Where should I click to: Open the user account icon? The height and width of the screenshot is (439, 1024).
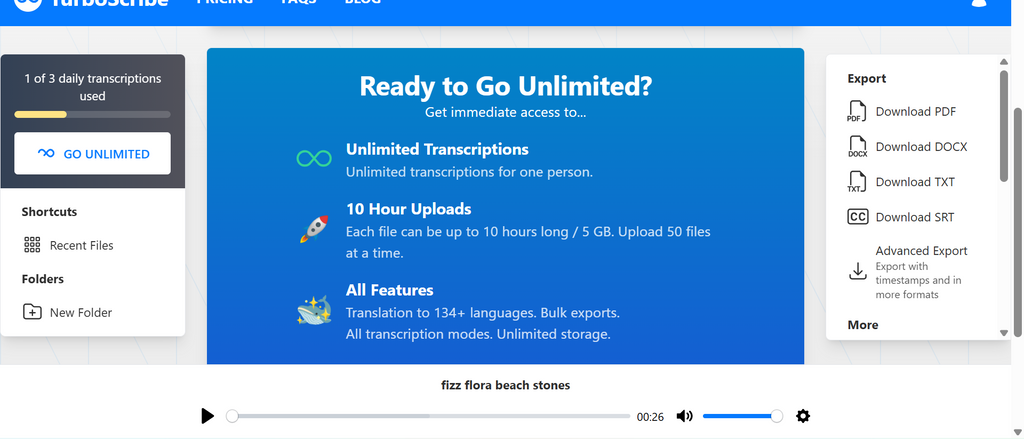coord(979,3)
